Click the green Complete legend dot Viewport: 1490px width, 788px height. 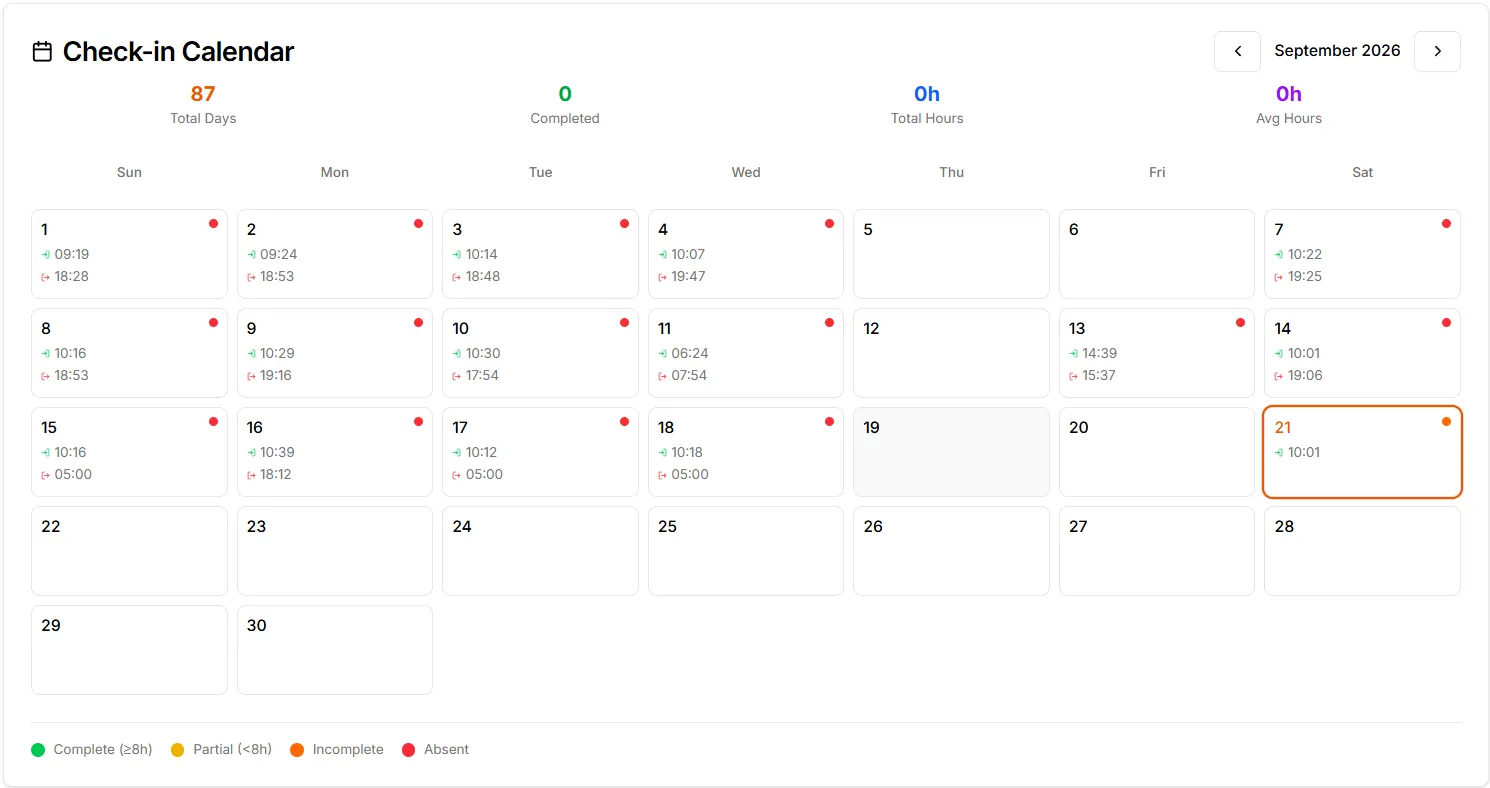click(x=38, y=750)
